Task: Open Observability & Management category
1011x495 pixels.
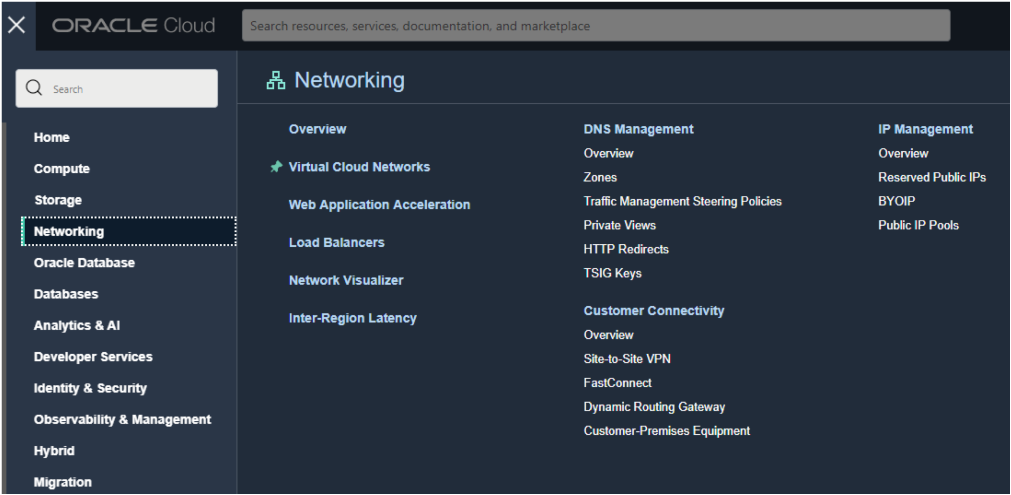Action: 123,420
